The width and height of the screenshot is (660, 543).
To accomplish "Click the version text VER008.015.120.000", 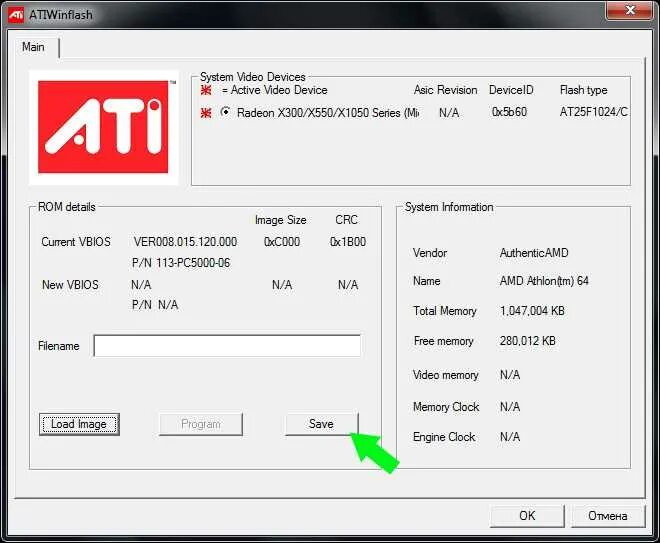I will [185, 242].
